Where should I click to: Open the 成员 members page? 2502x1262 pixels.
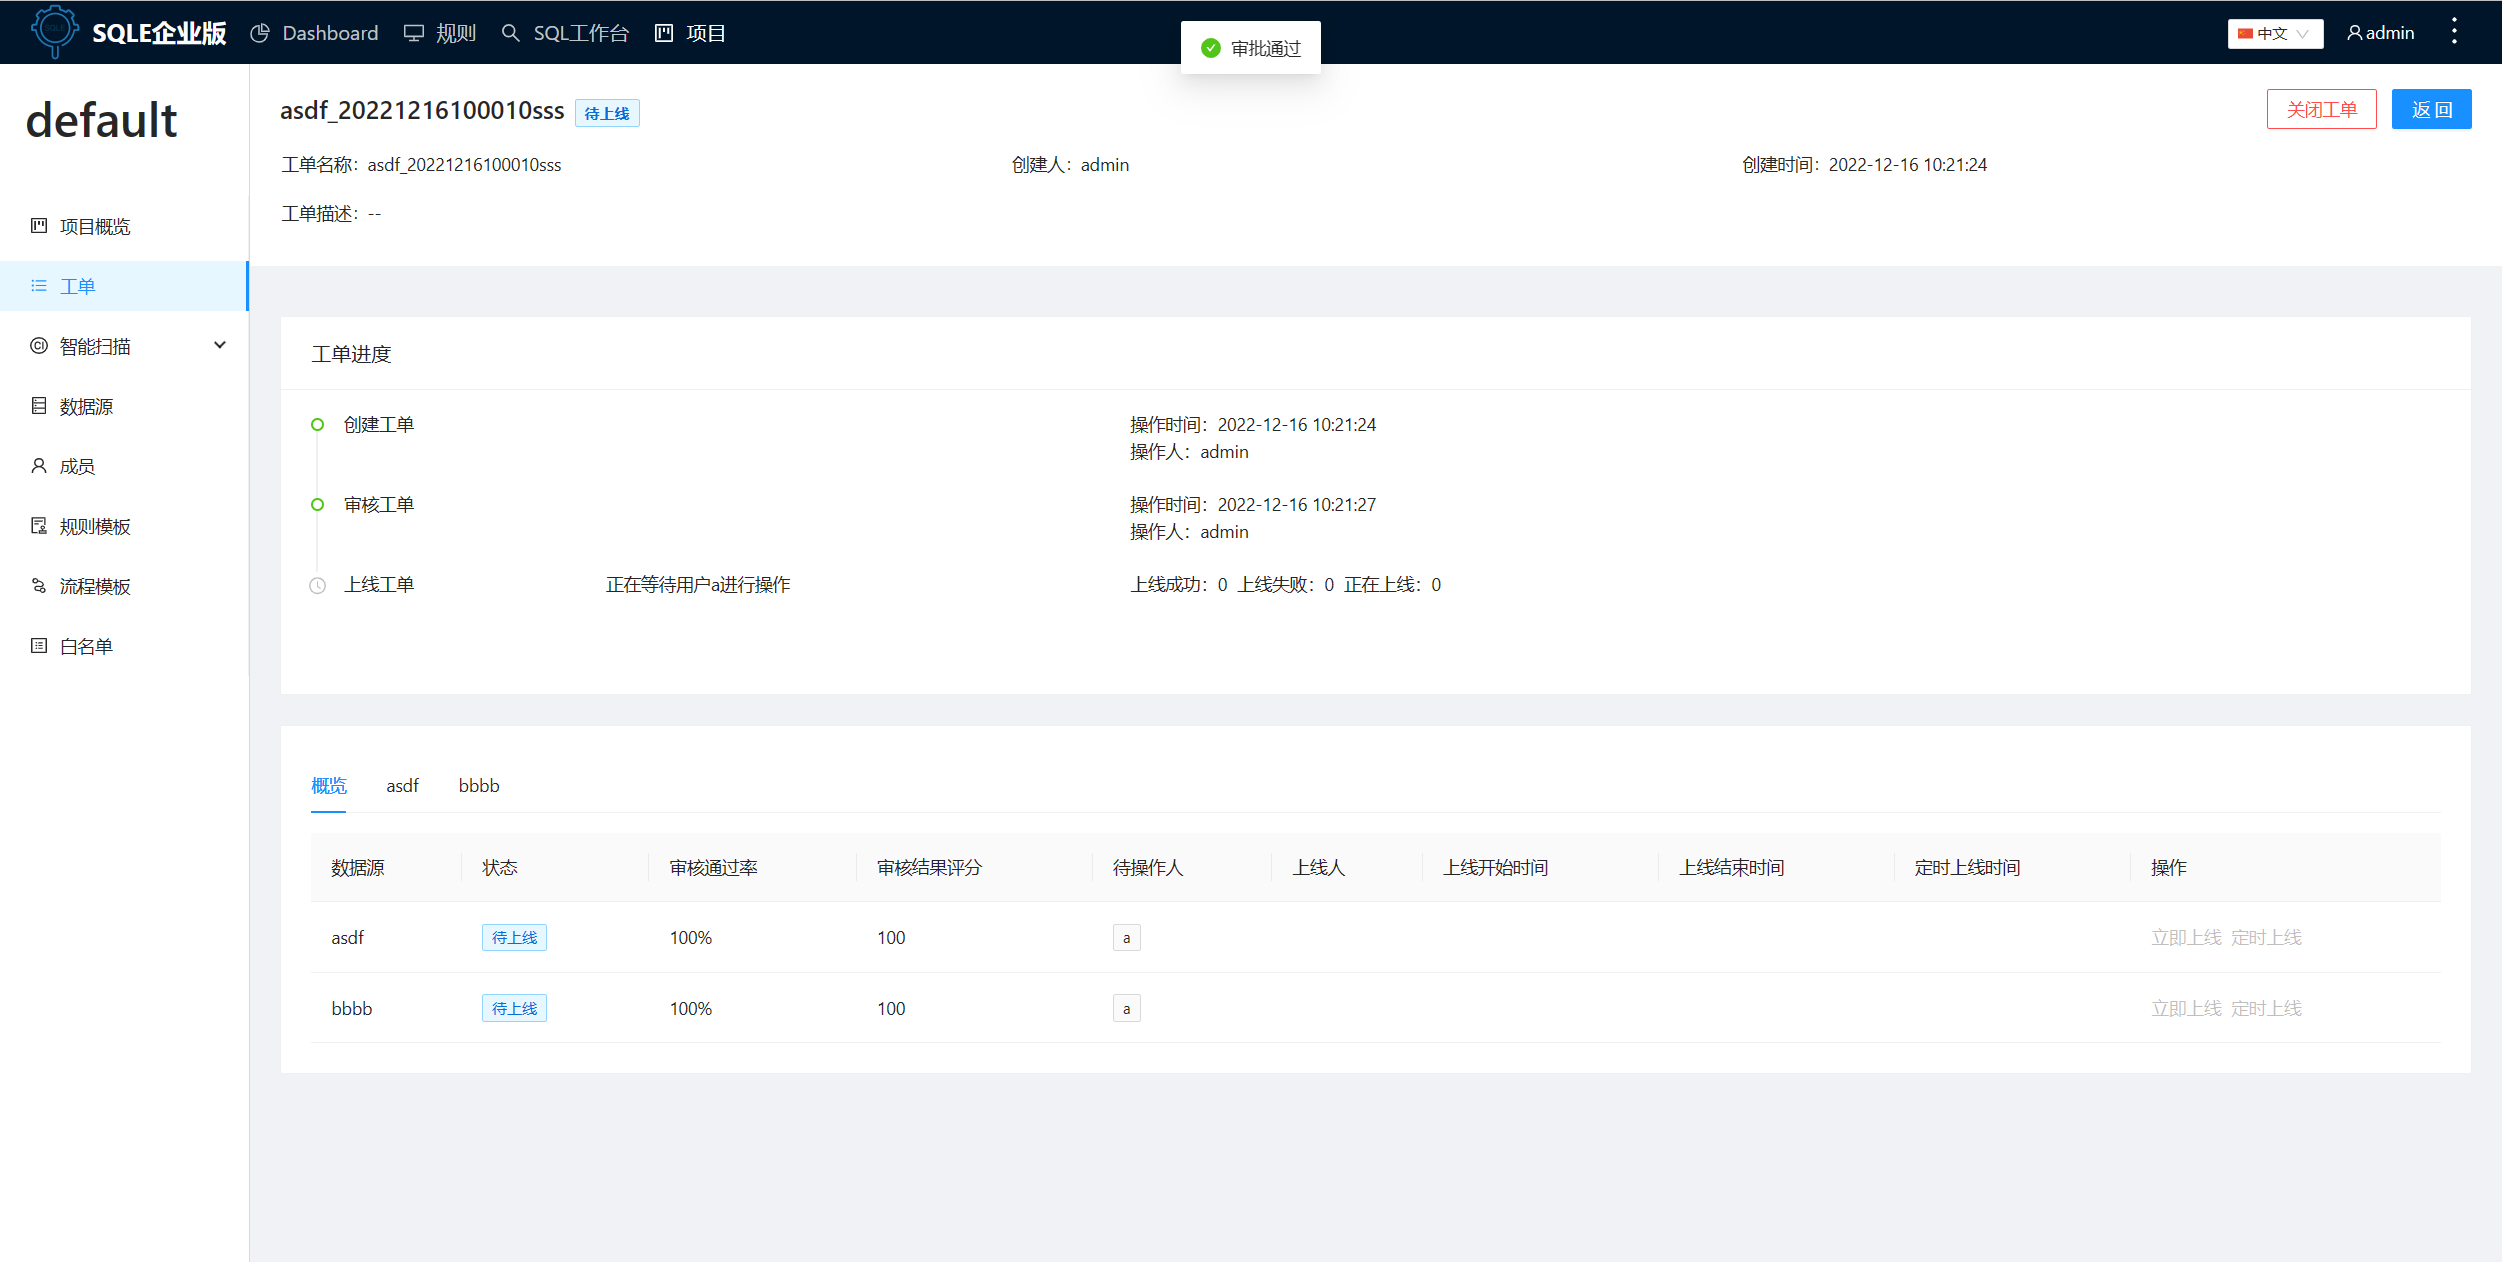[74, 465]
